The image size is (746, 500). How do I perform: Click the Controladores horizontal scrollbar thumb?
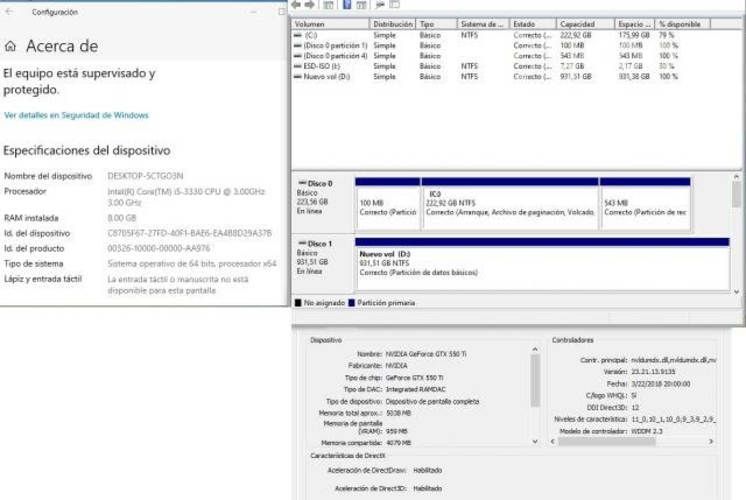[x=607, y=441]
